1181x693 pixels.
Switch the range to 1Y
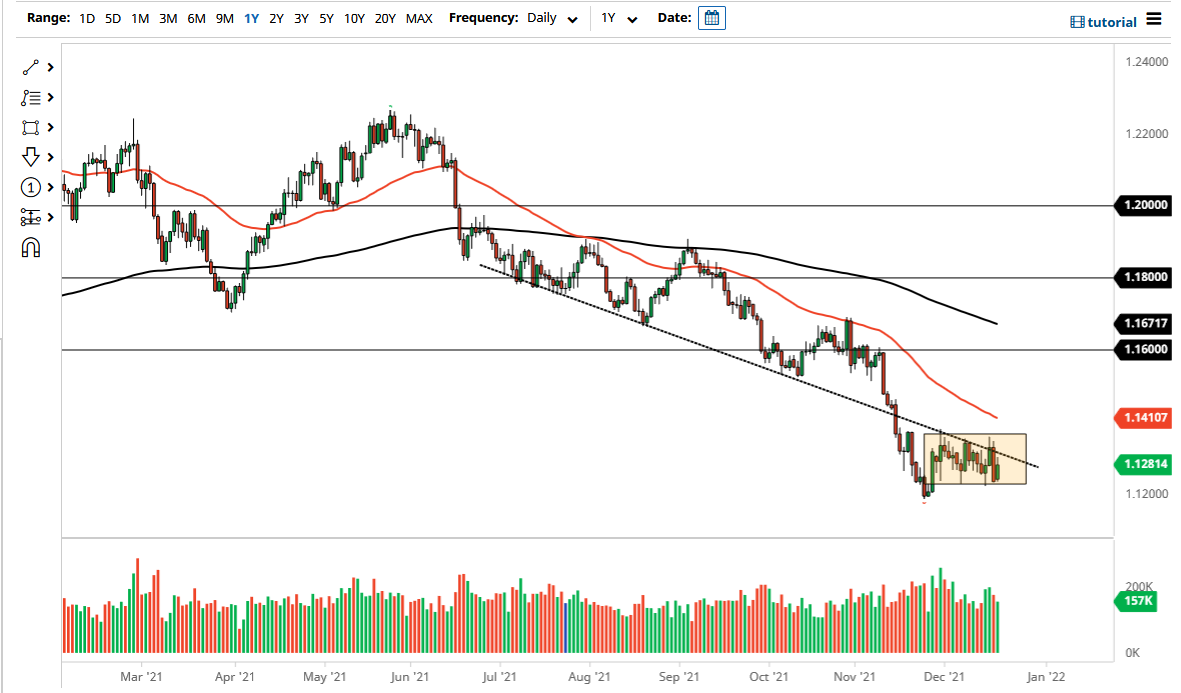coord(251,18)
